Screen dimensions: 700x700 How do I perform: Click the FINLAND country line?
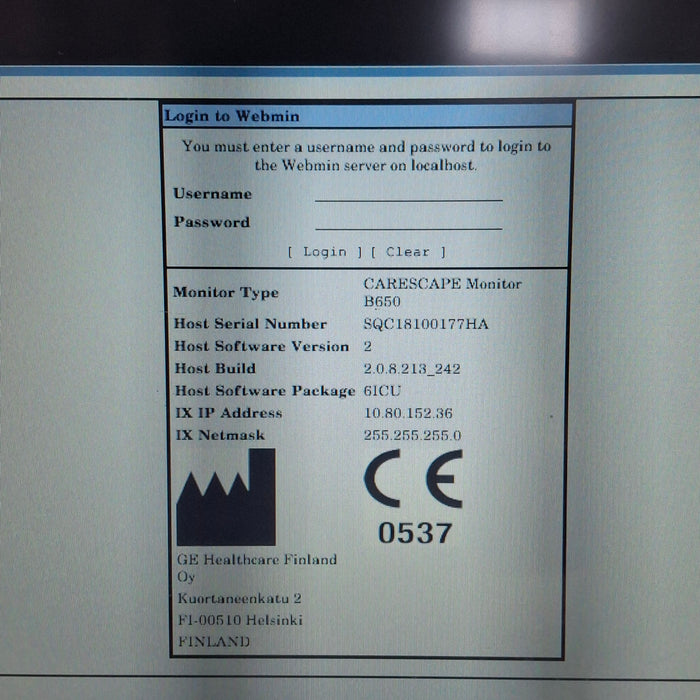coord(214,642)
